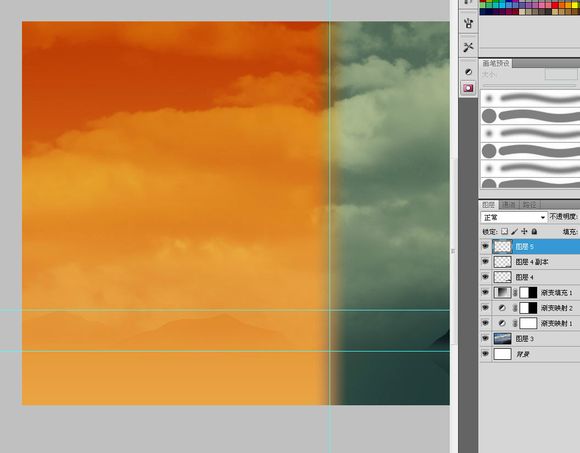This screenshot has height=453, width=580.
Task: Click the lock position move icon
Action: click(x=524, y=231)
